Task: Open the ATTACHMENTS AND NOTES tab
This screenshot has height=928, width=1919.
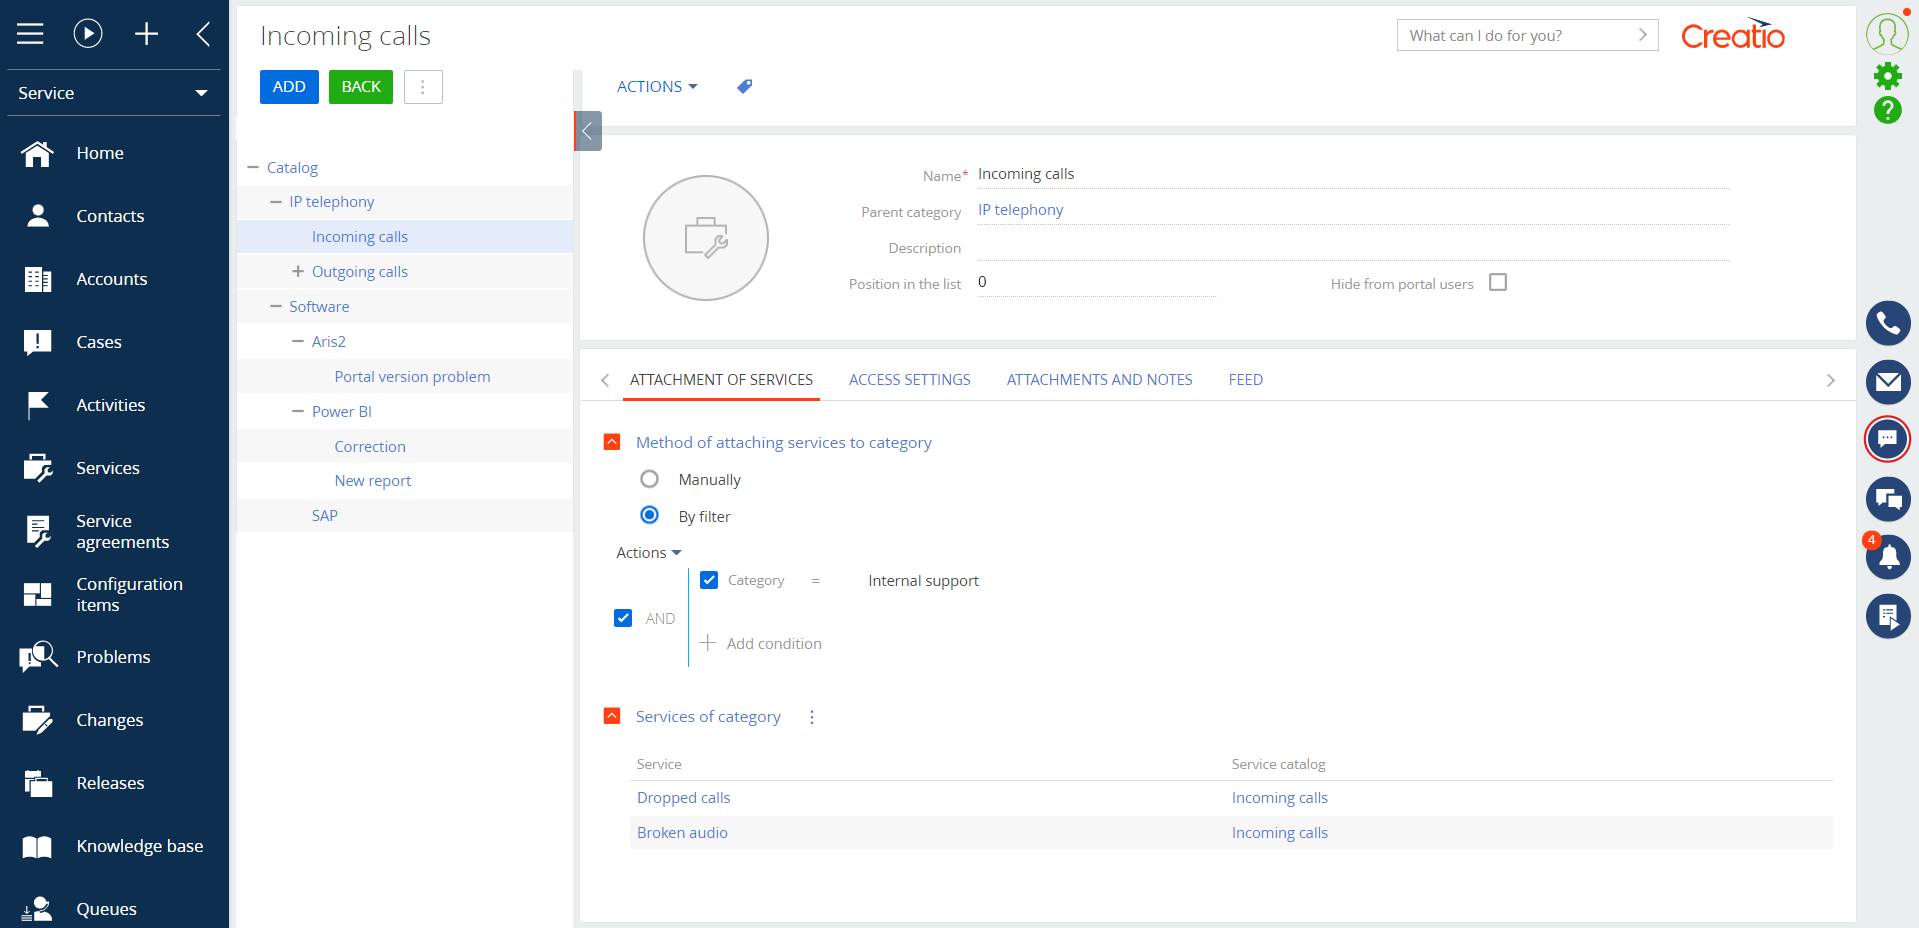Action: (1099, 380)
